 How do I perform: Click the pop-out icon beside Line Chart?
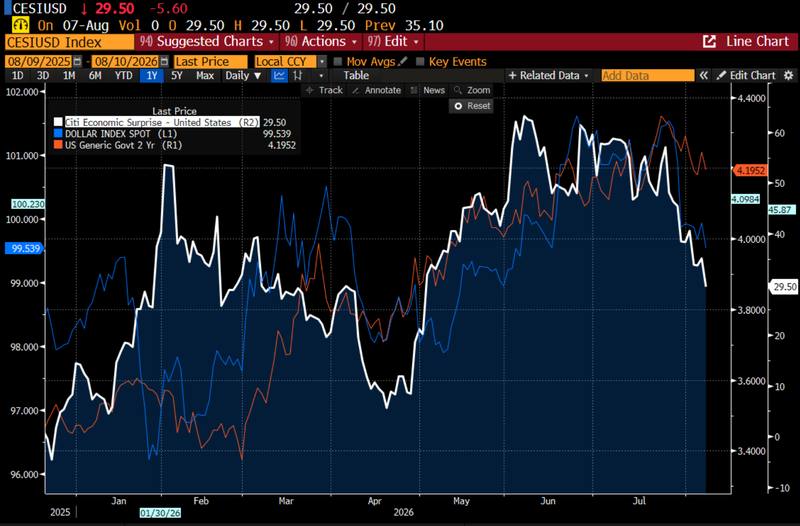pyautogui.click(x=709, y=41)
